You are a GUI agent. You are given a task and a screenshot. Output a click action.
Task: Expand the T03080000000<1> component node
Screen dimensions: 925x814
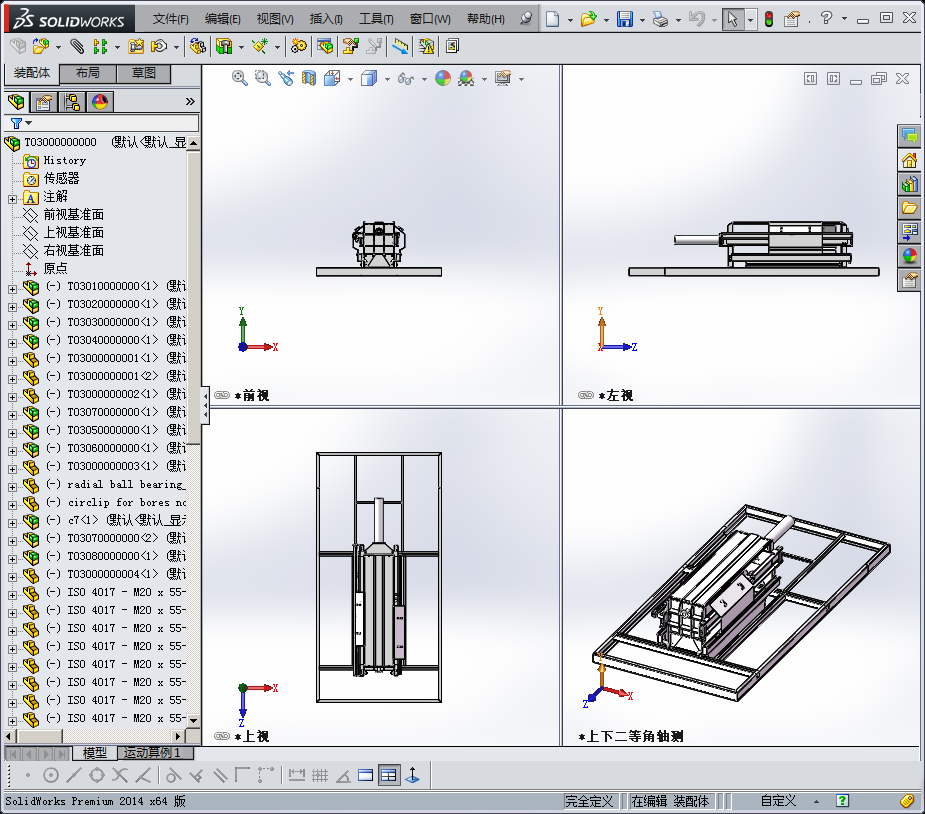pos(12,559)
